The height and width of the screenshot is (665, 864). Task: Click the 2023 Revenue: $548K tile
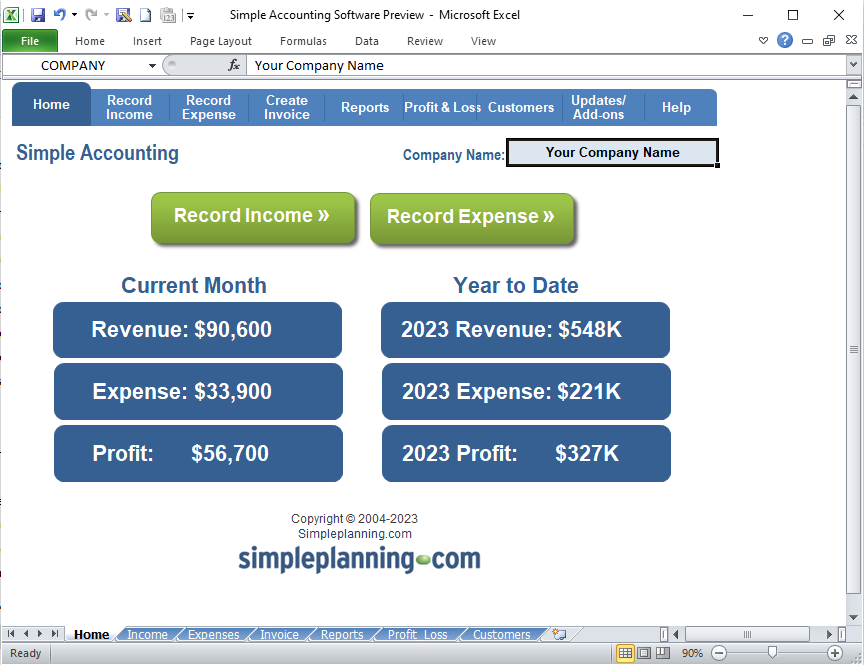click(525, 329)
